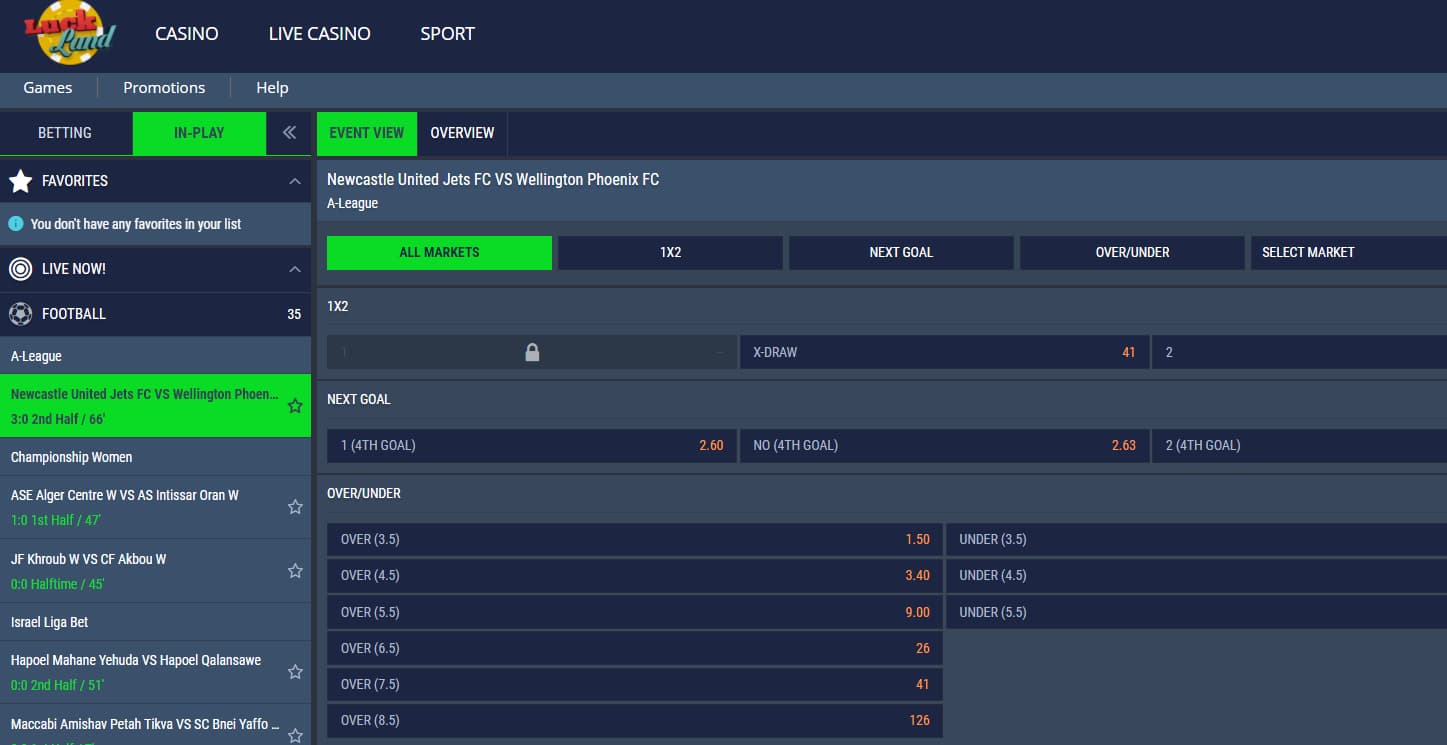Click the Football soccer ball icon
Image resolution: width=1447 pixels, height=745 pixels.
click(20, 314)
